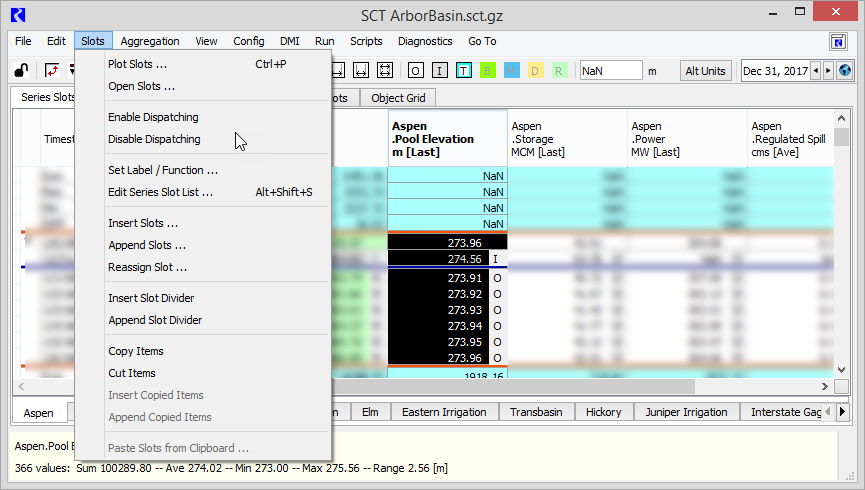
Task: Click the Alt Units button
Action: (705, 71)
